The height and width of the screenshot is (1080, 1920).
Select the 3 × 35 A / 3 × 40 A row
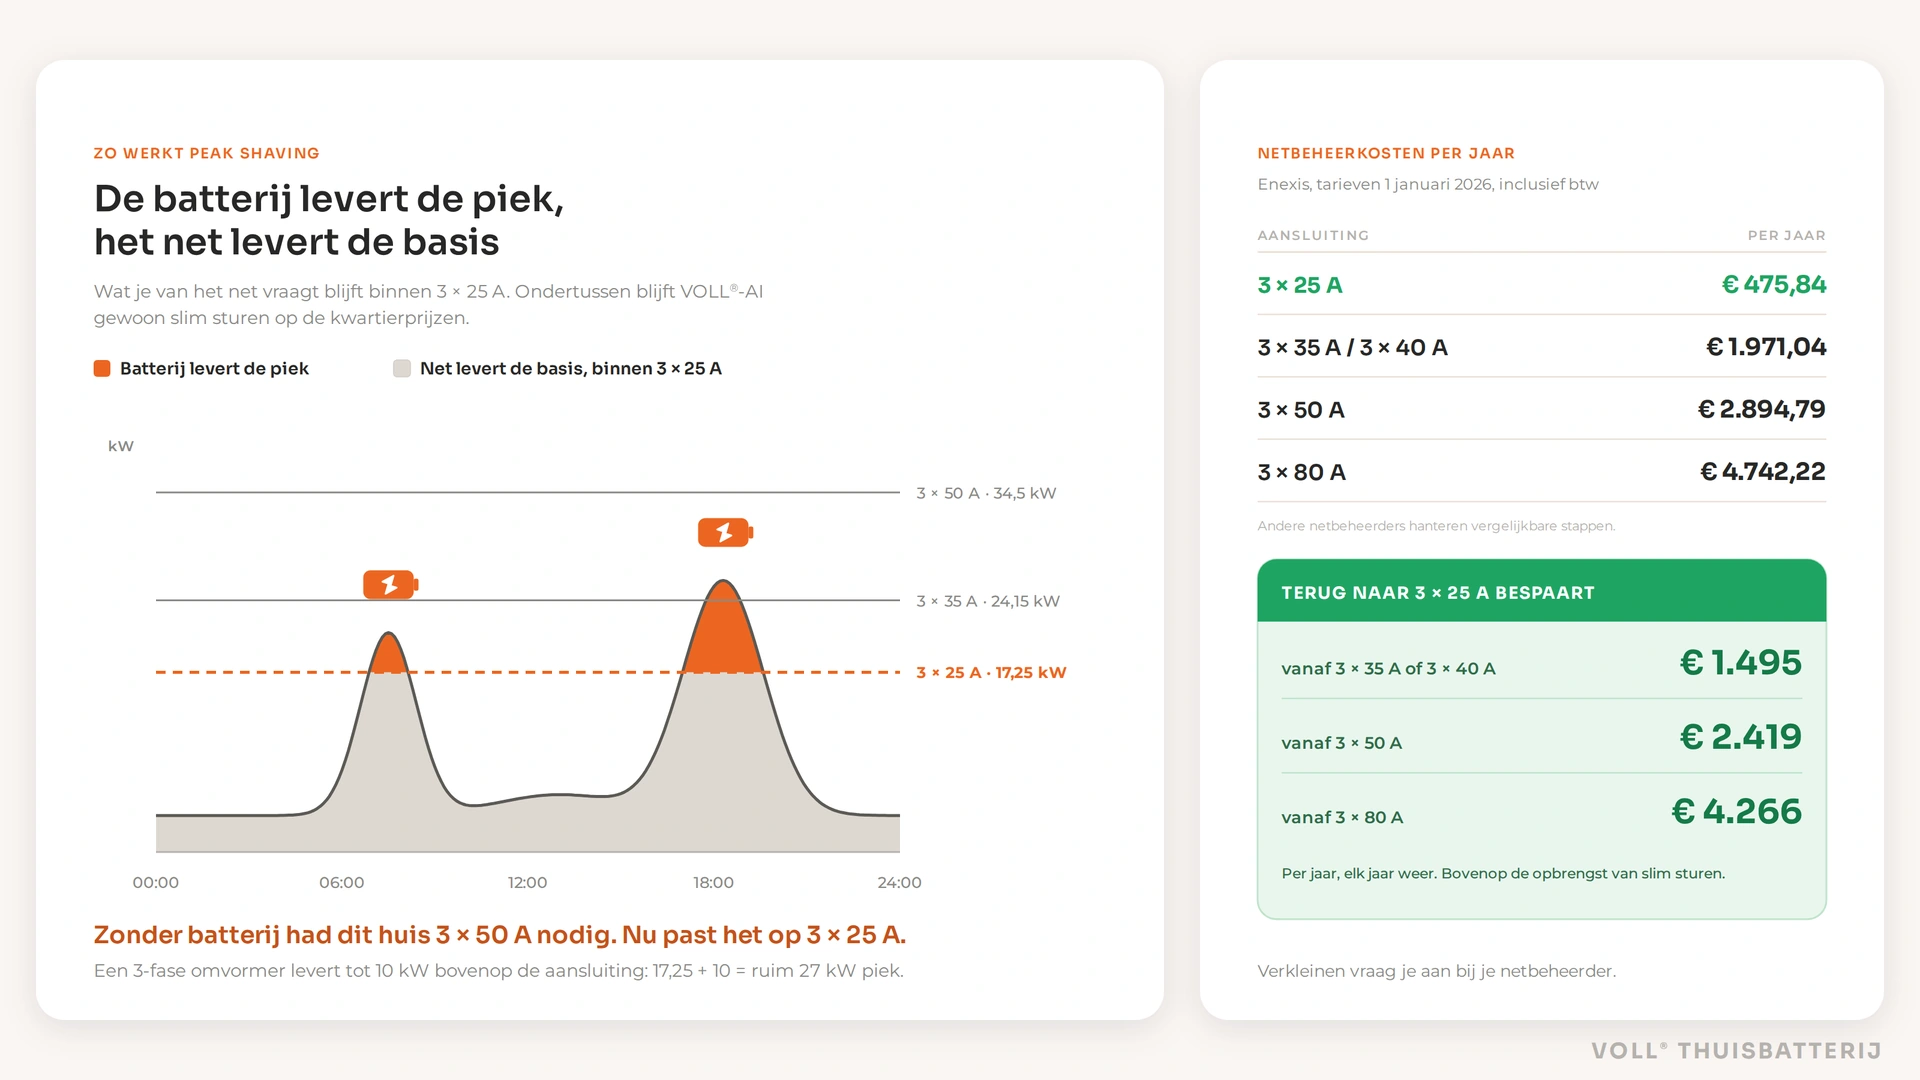(1541, 347)
